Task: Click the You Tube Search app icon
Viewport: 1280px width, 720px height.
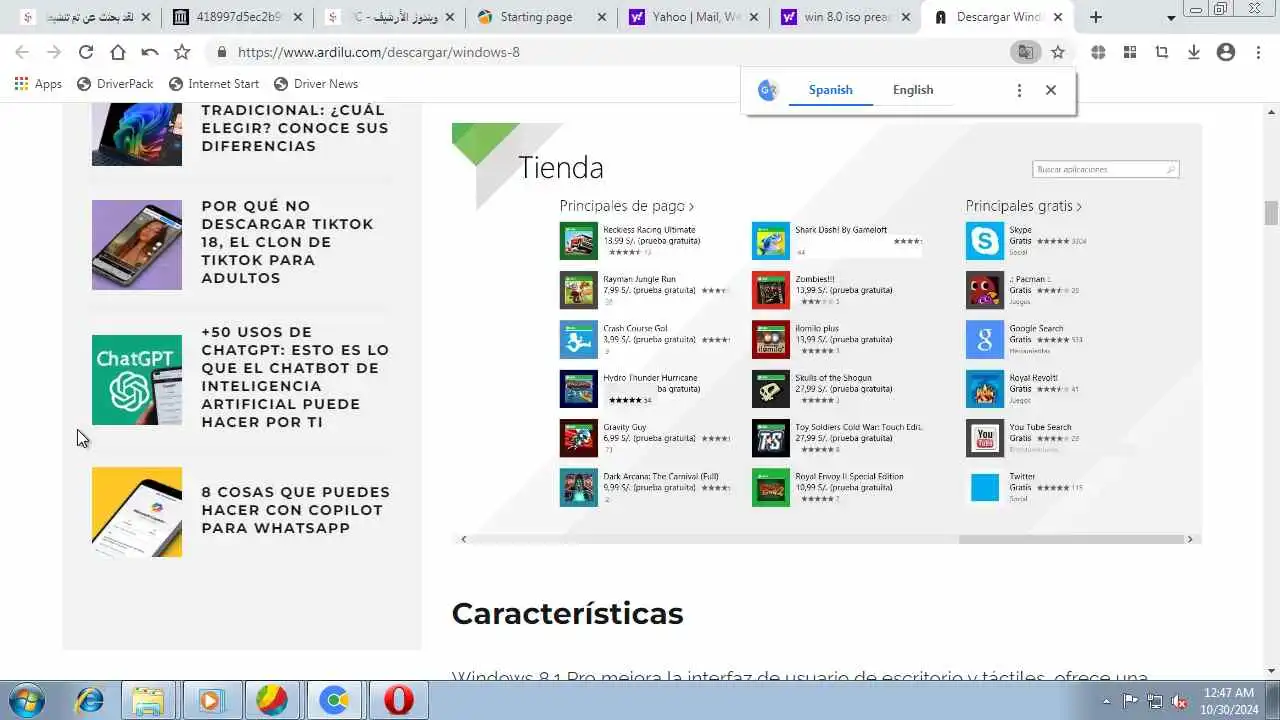Action: (985, 438)
